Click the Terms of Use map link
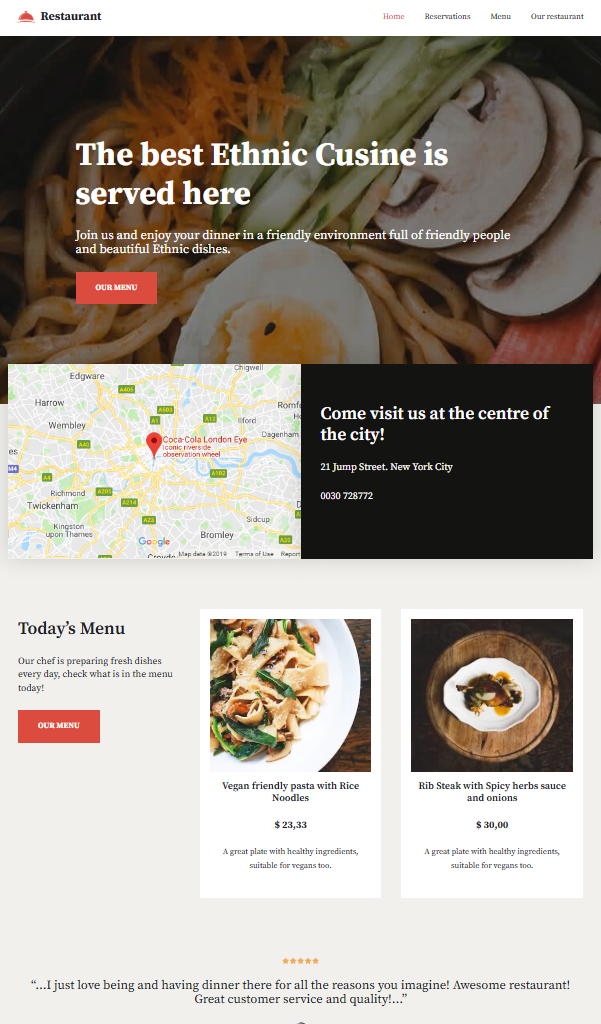601x1024 pixels. point(254,554)
